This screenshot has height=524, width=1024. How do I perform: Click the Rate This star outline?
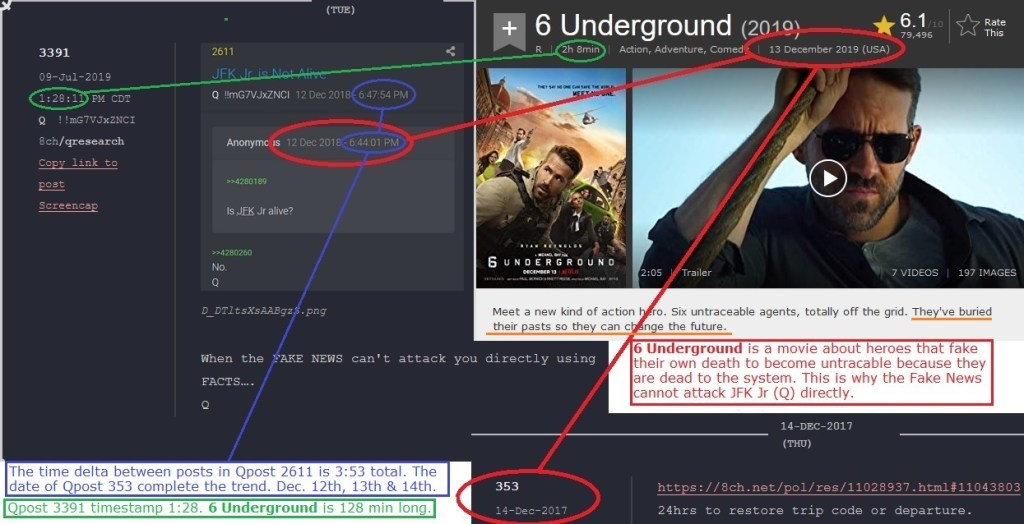(968, 27)
